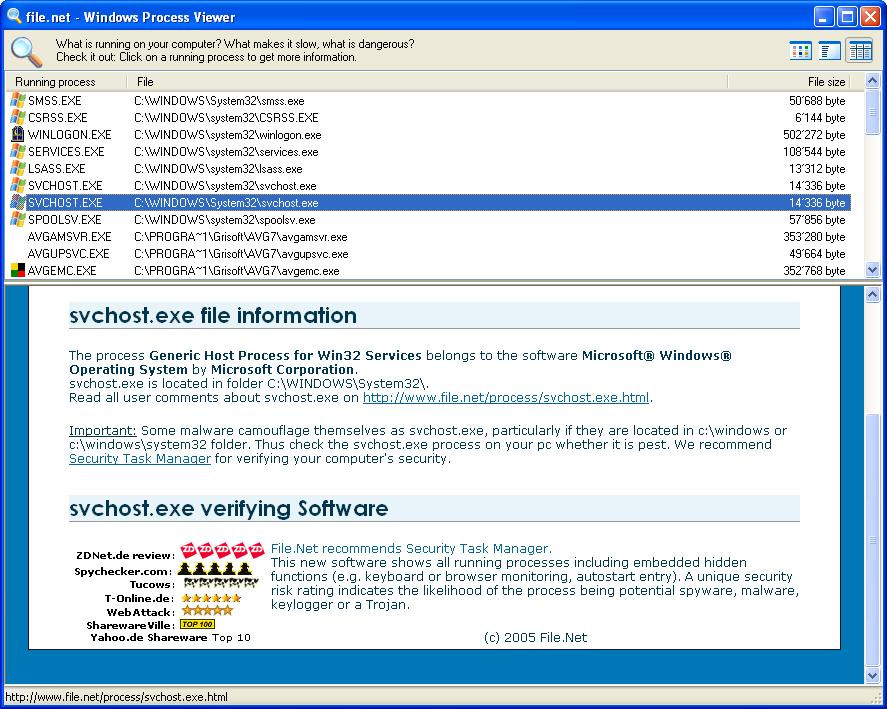Image resolution: width=887 pixels, height=709 pixels.
Task: Click the process list scroll up arrow
Action: (872, 81)
